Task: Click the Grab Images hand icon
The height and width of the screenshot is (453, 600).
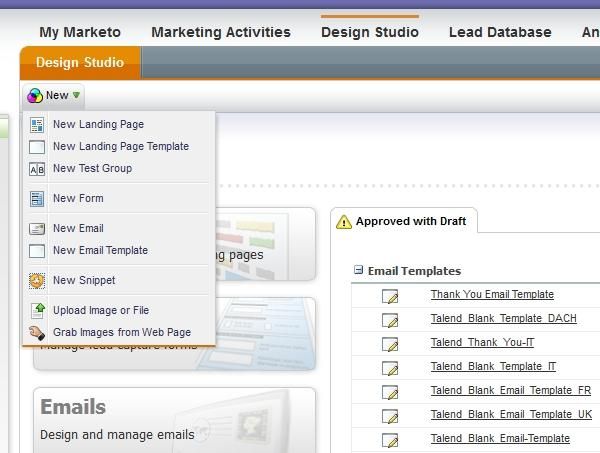Action: 37,332
